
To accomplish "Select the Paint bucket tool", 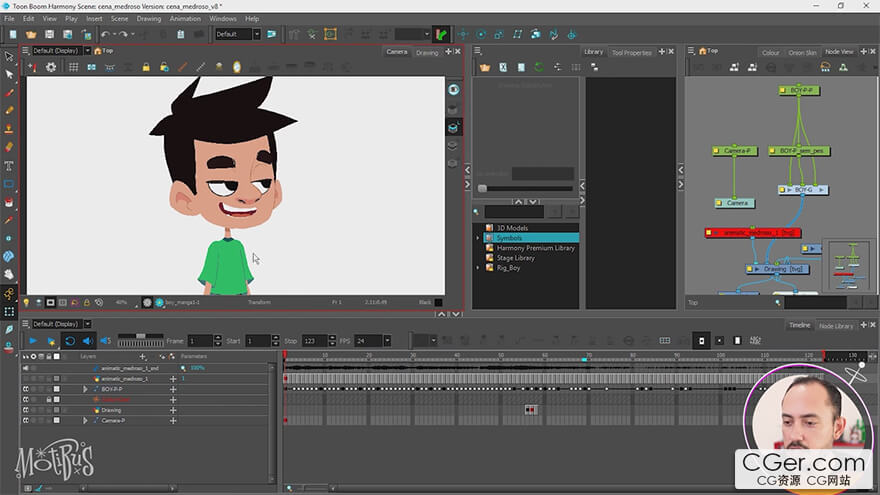I will point(9,202).
